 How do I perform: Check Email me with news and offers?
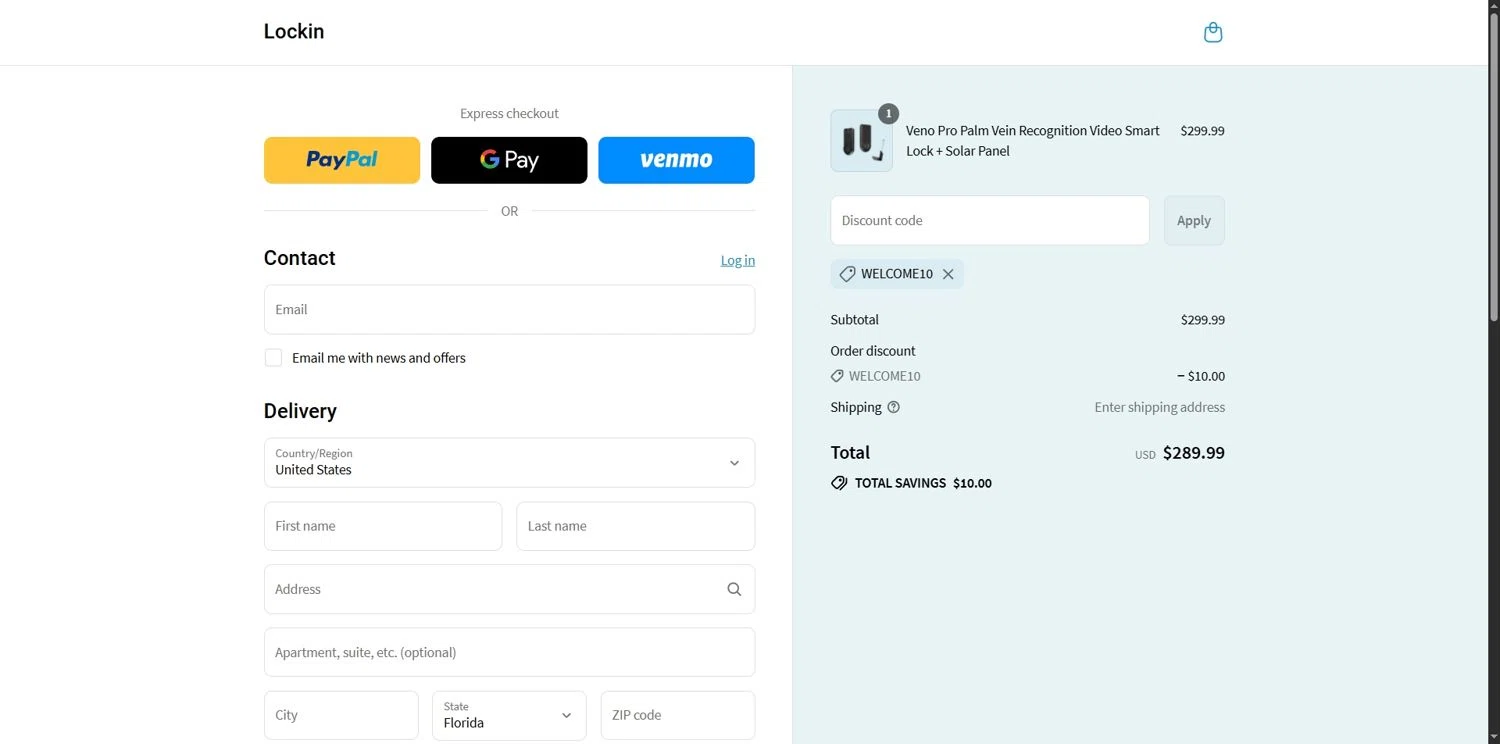(273, 358)
